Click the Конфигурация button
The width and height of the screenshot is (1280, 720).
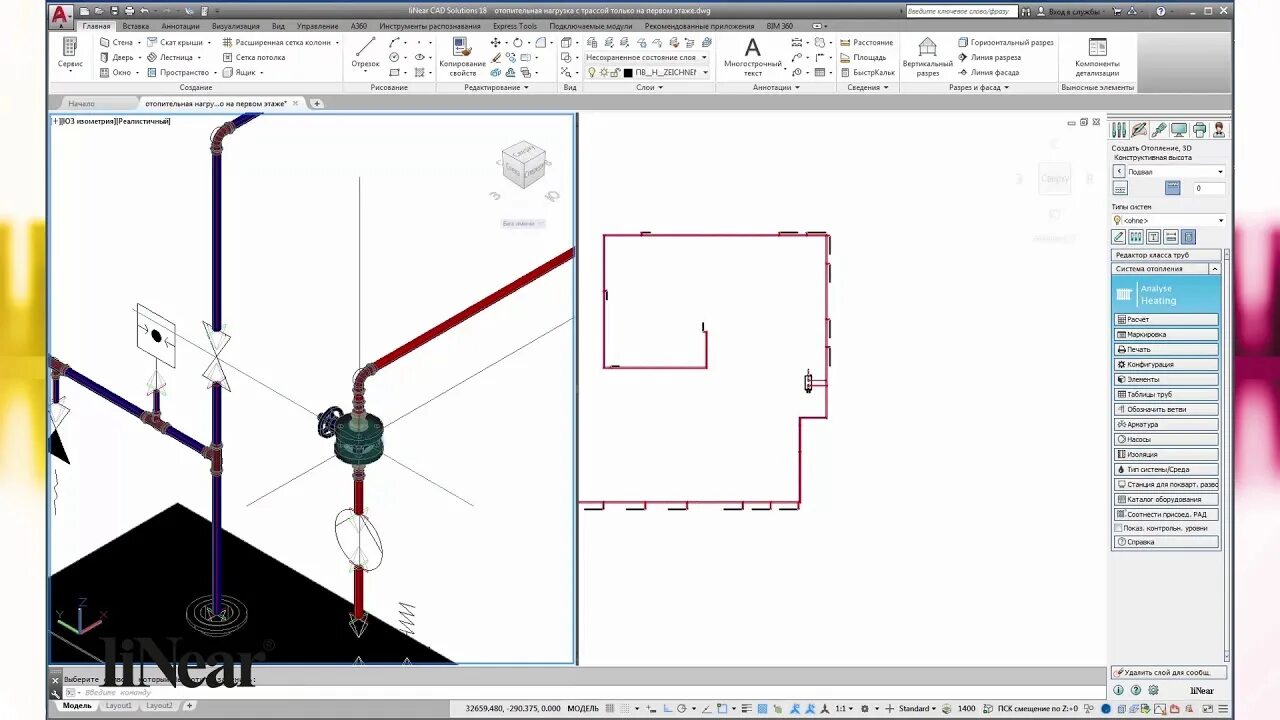click(x=1166, y=364)
